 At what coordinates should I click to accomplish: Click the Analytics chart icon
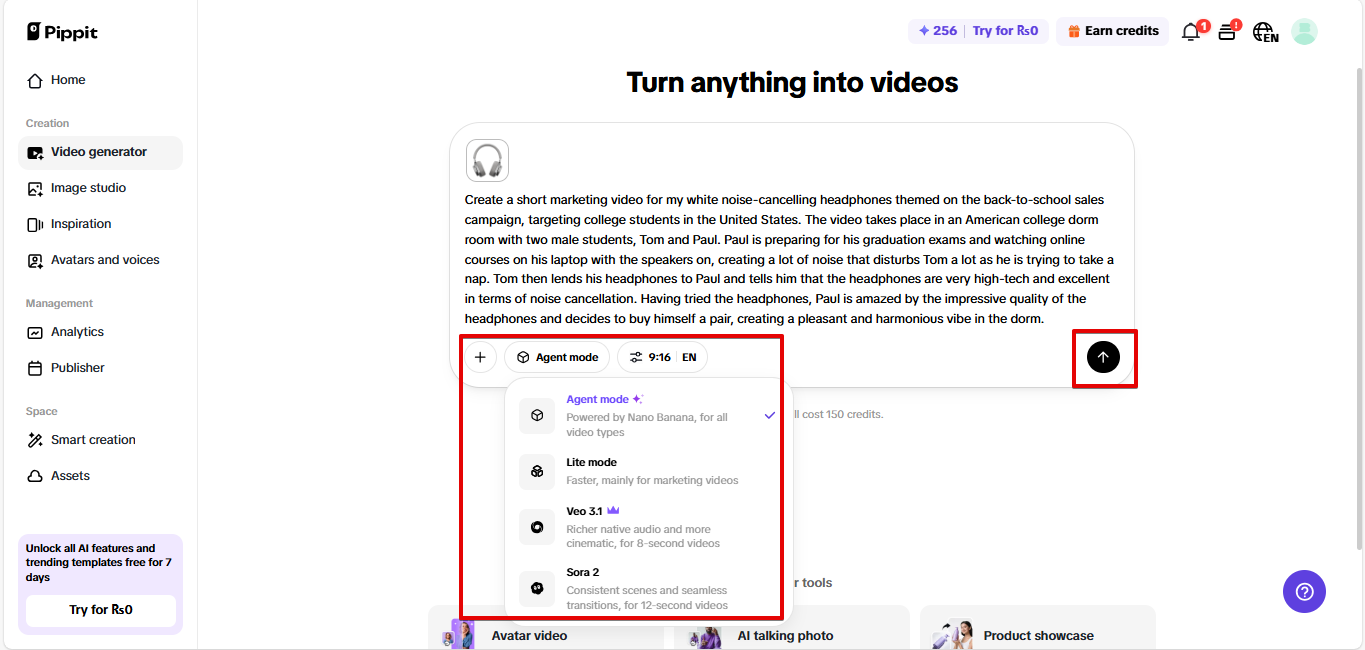(35, 332)
